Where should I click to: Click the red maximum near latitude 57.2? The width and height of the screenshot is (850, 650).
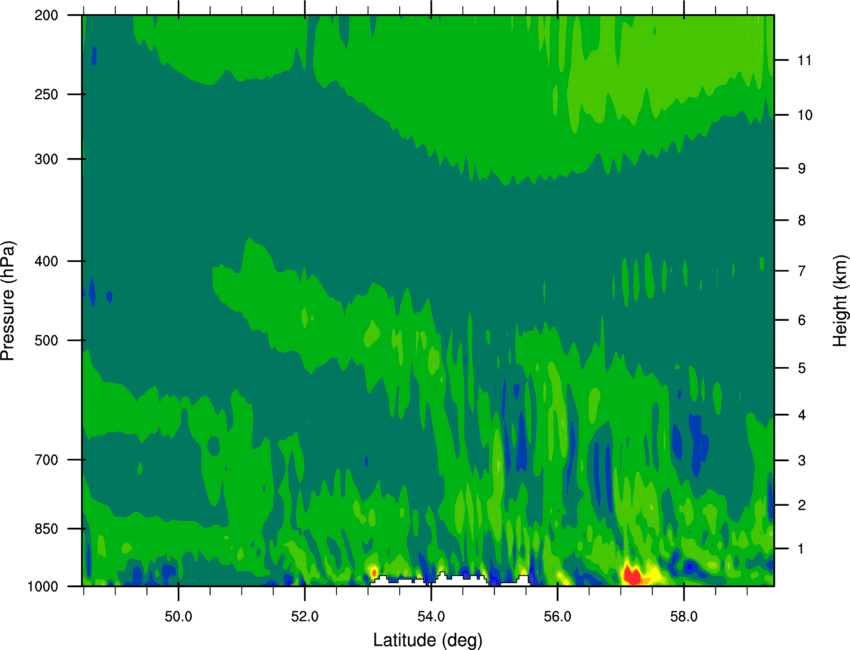(632, 575)
